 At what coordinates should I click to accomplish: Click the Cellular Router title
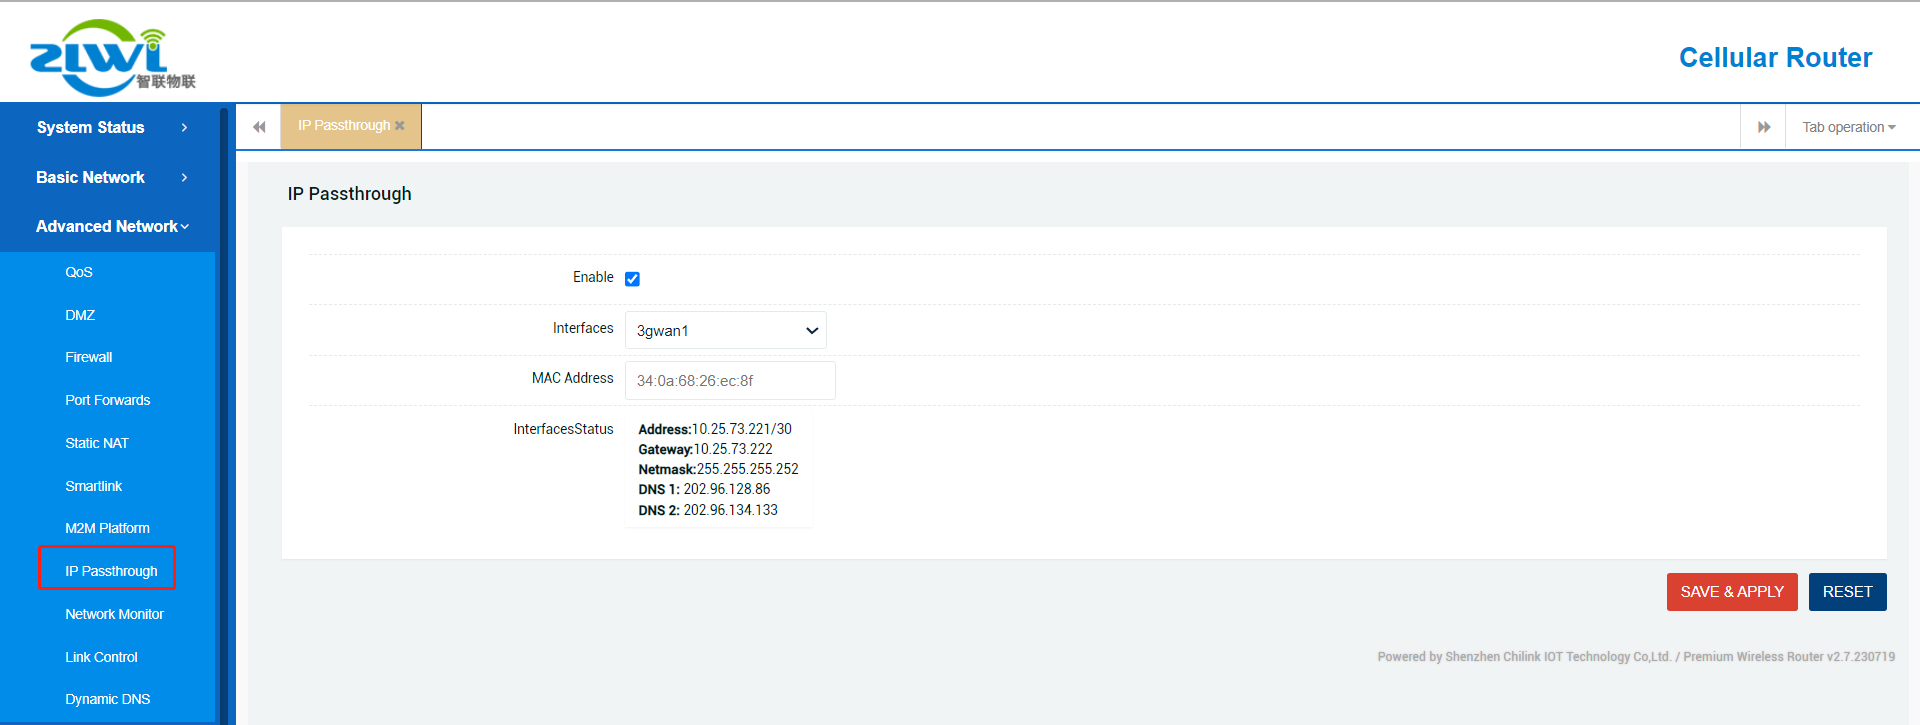[x=1775, y=58]
